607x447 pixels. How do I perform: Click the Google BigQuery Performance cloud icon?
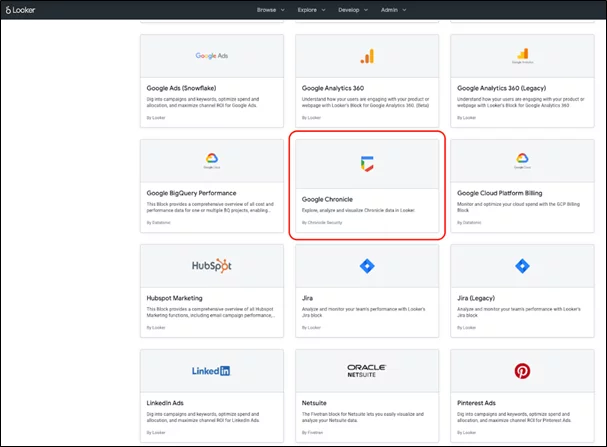pyautogui.click(x=212, y=160)
